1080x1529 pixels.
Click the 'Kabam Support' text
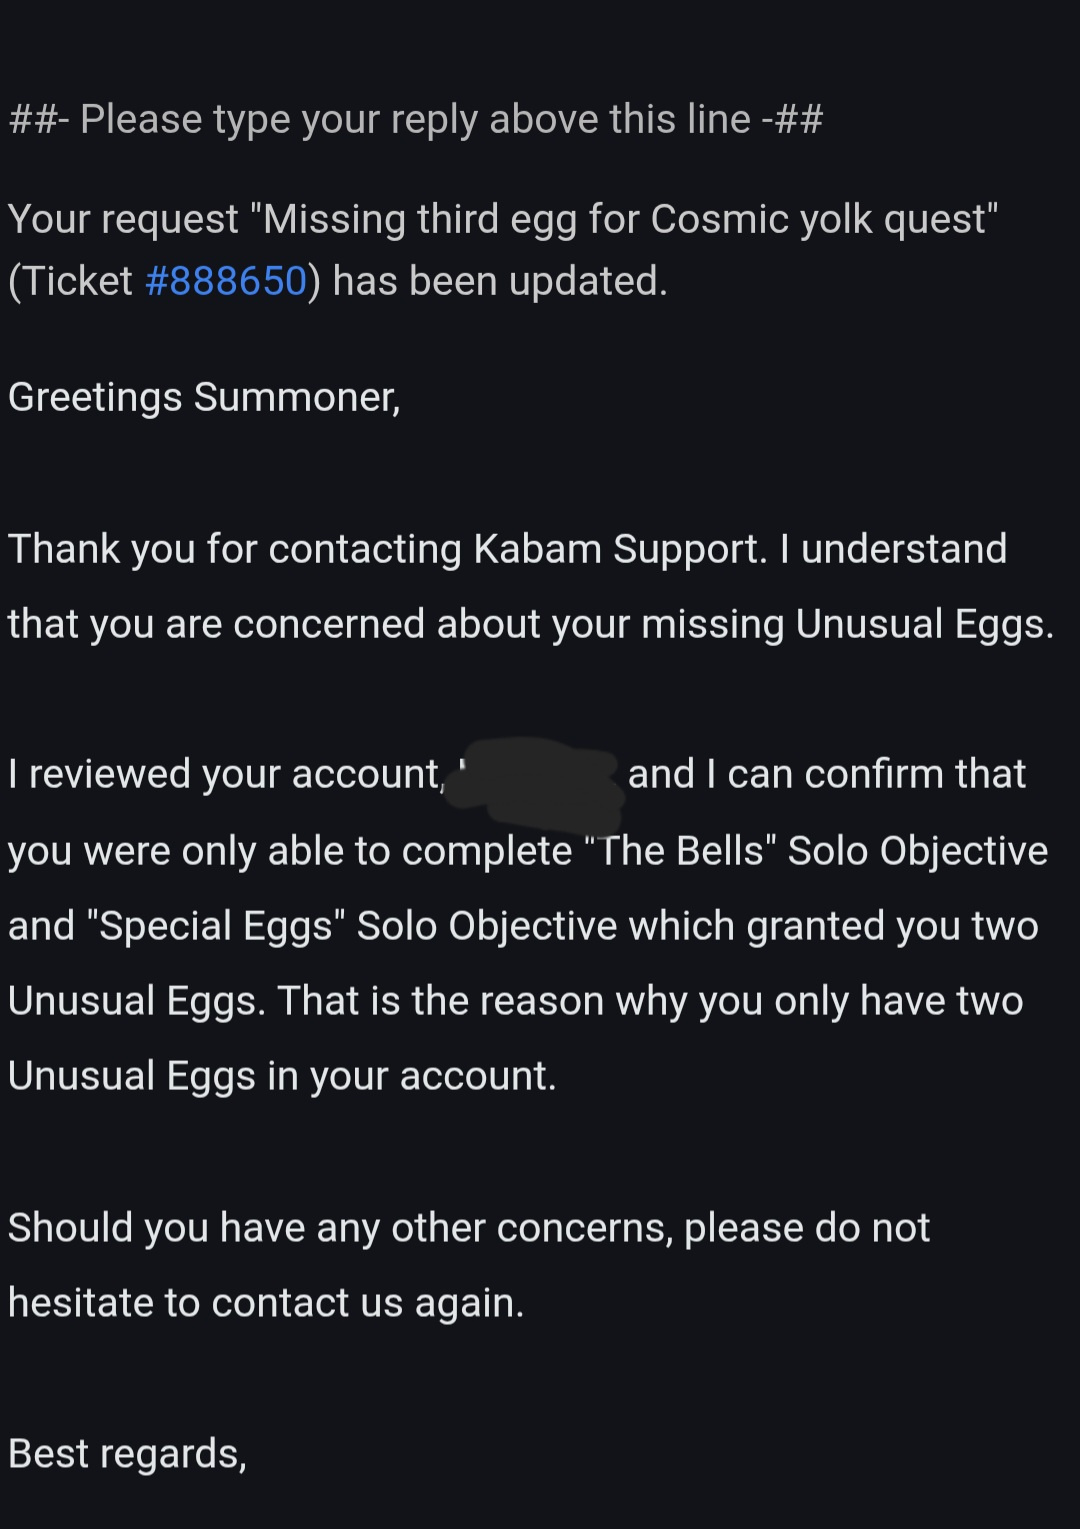(x=619, y=549)
